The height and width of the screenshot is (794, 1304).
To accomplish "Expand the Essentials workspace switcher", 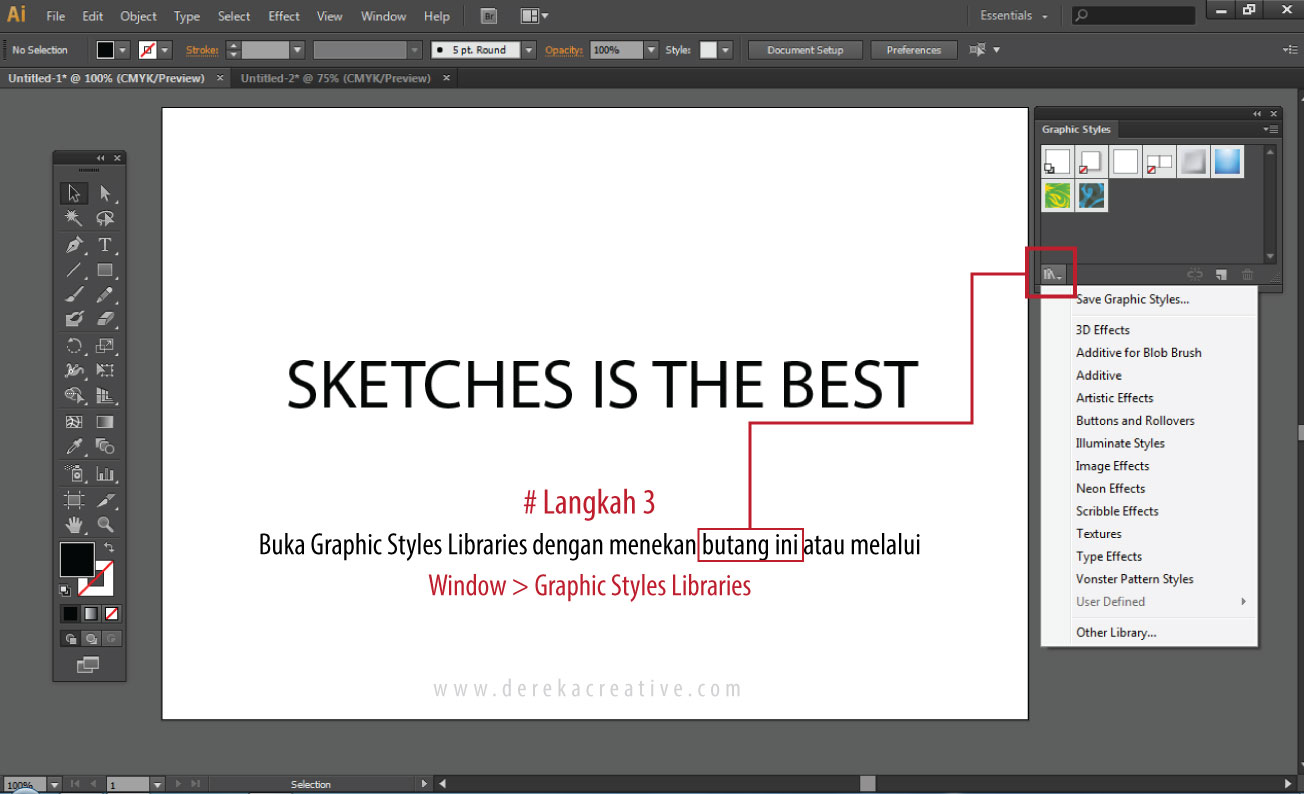I will tap(1014, 16).
